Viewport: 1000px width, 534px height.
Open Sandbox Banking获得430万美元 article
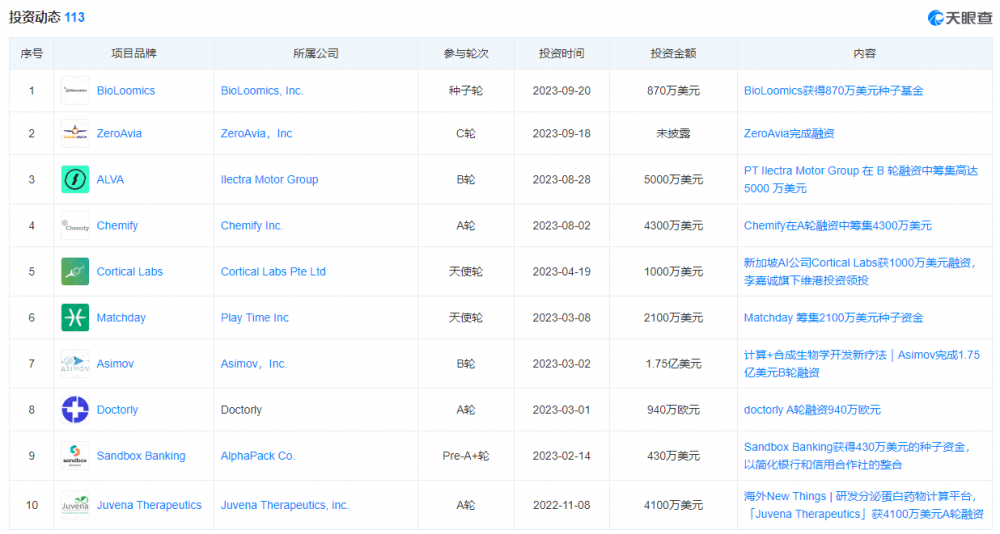(x=857, y=456)
